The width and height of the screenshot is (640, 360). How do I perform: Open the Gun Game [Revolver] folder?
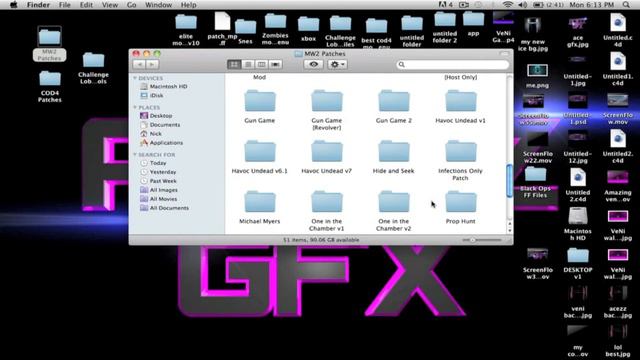click(327, 101)
